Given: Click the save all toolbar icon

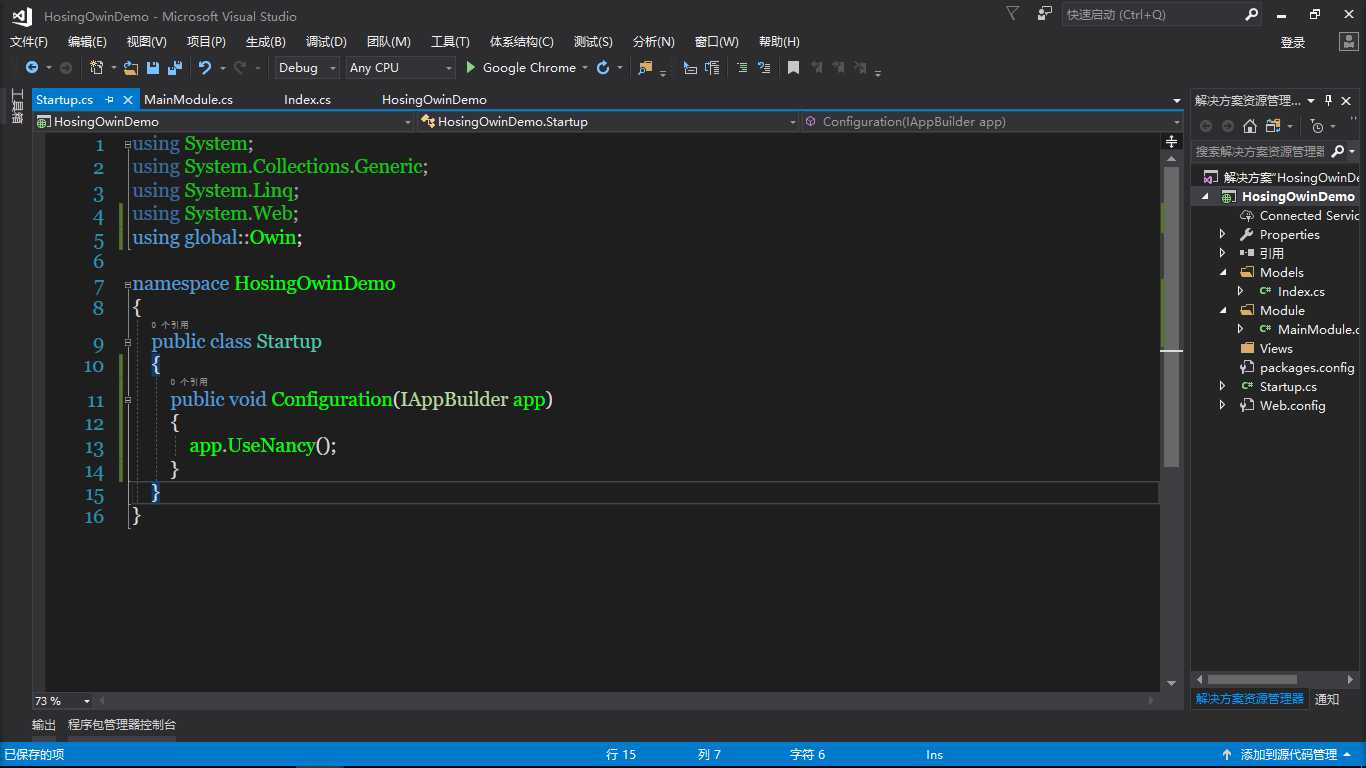Looking at the screenshot, I should pyautogui.click(x=175, y=67).
